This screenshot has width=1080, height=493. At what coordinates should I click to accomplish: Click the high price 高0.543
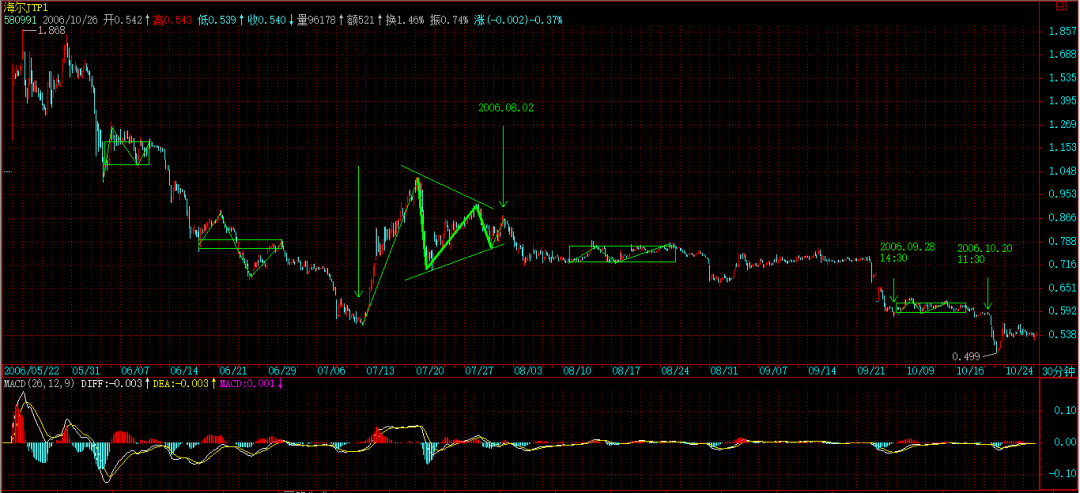(173, 20)
